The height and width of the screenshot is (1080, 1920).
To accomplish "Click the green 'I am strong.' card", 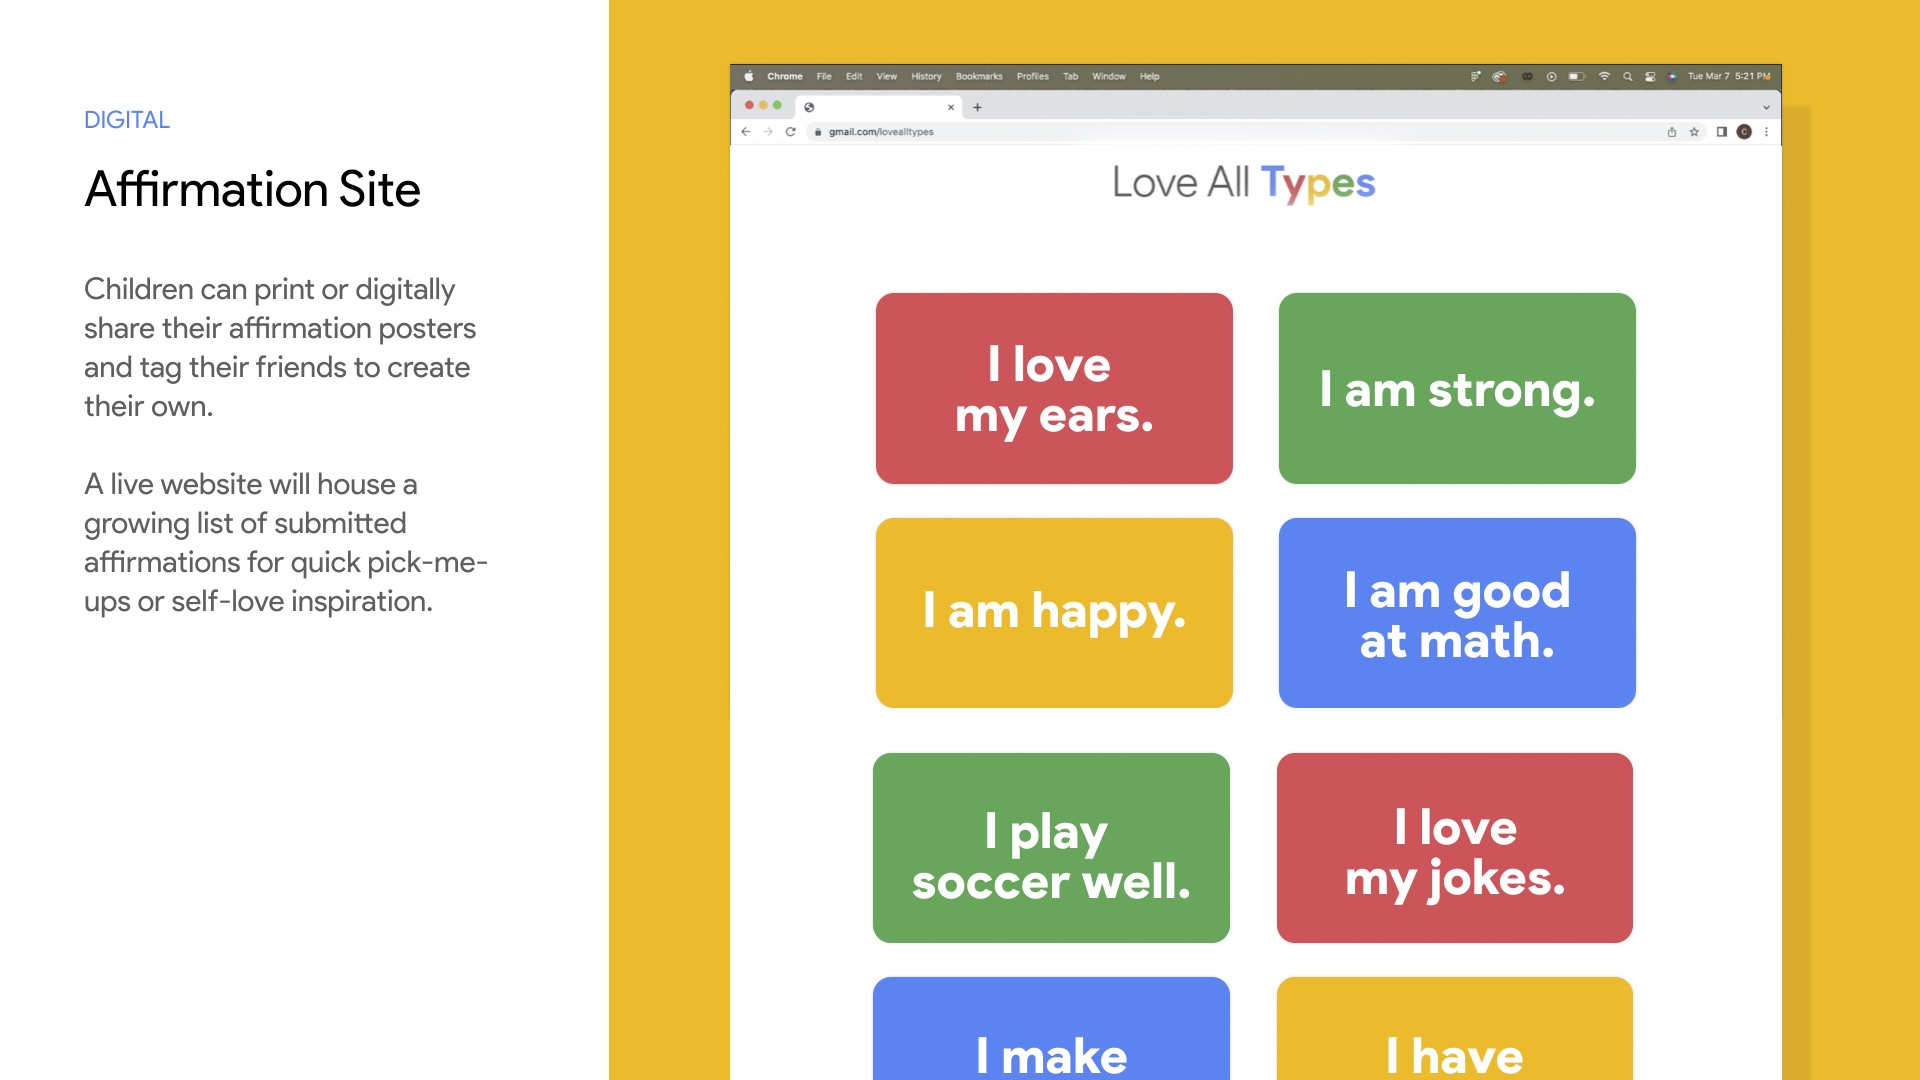I will click(x=1456, y=388).
